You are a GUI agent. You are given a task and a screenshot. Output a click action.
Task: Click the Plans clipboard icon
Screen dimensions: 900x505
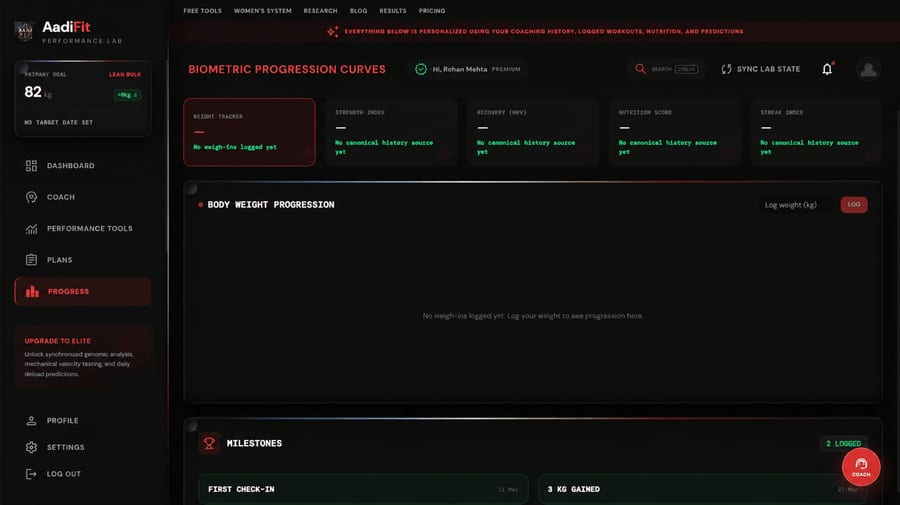click(31, 260)
